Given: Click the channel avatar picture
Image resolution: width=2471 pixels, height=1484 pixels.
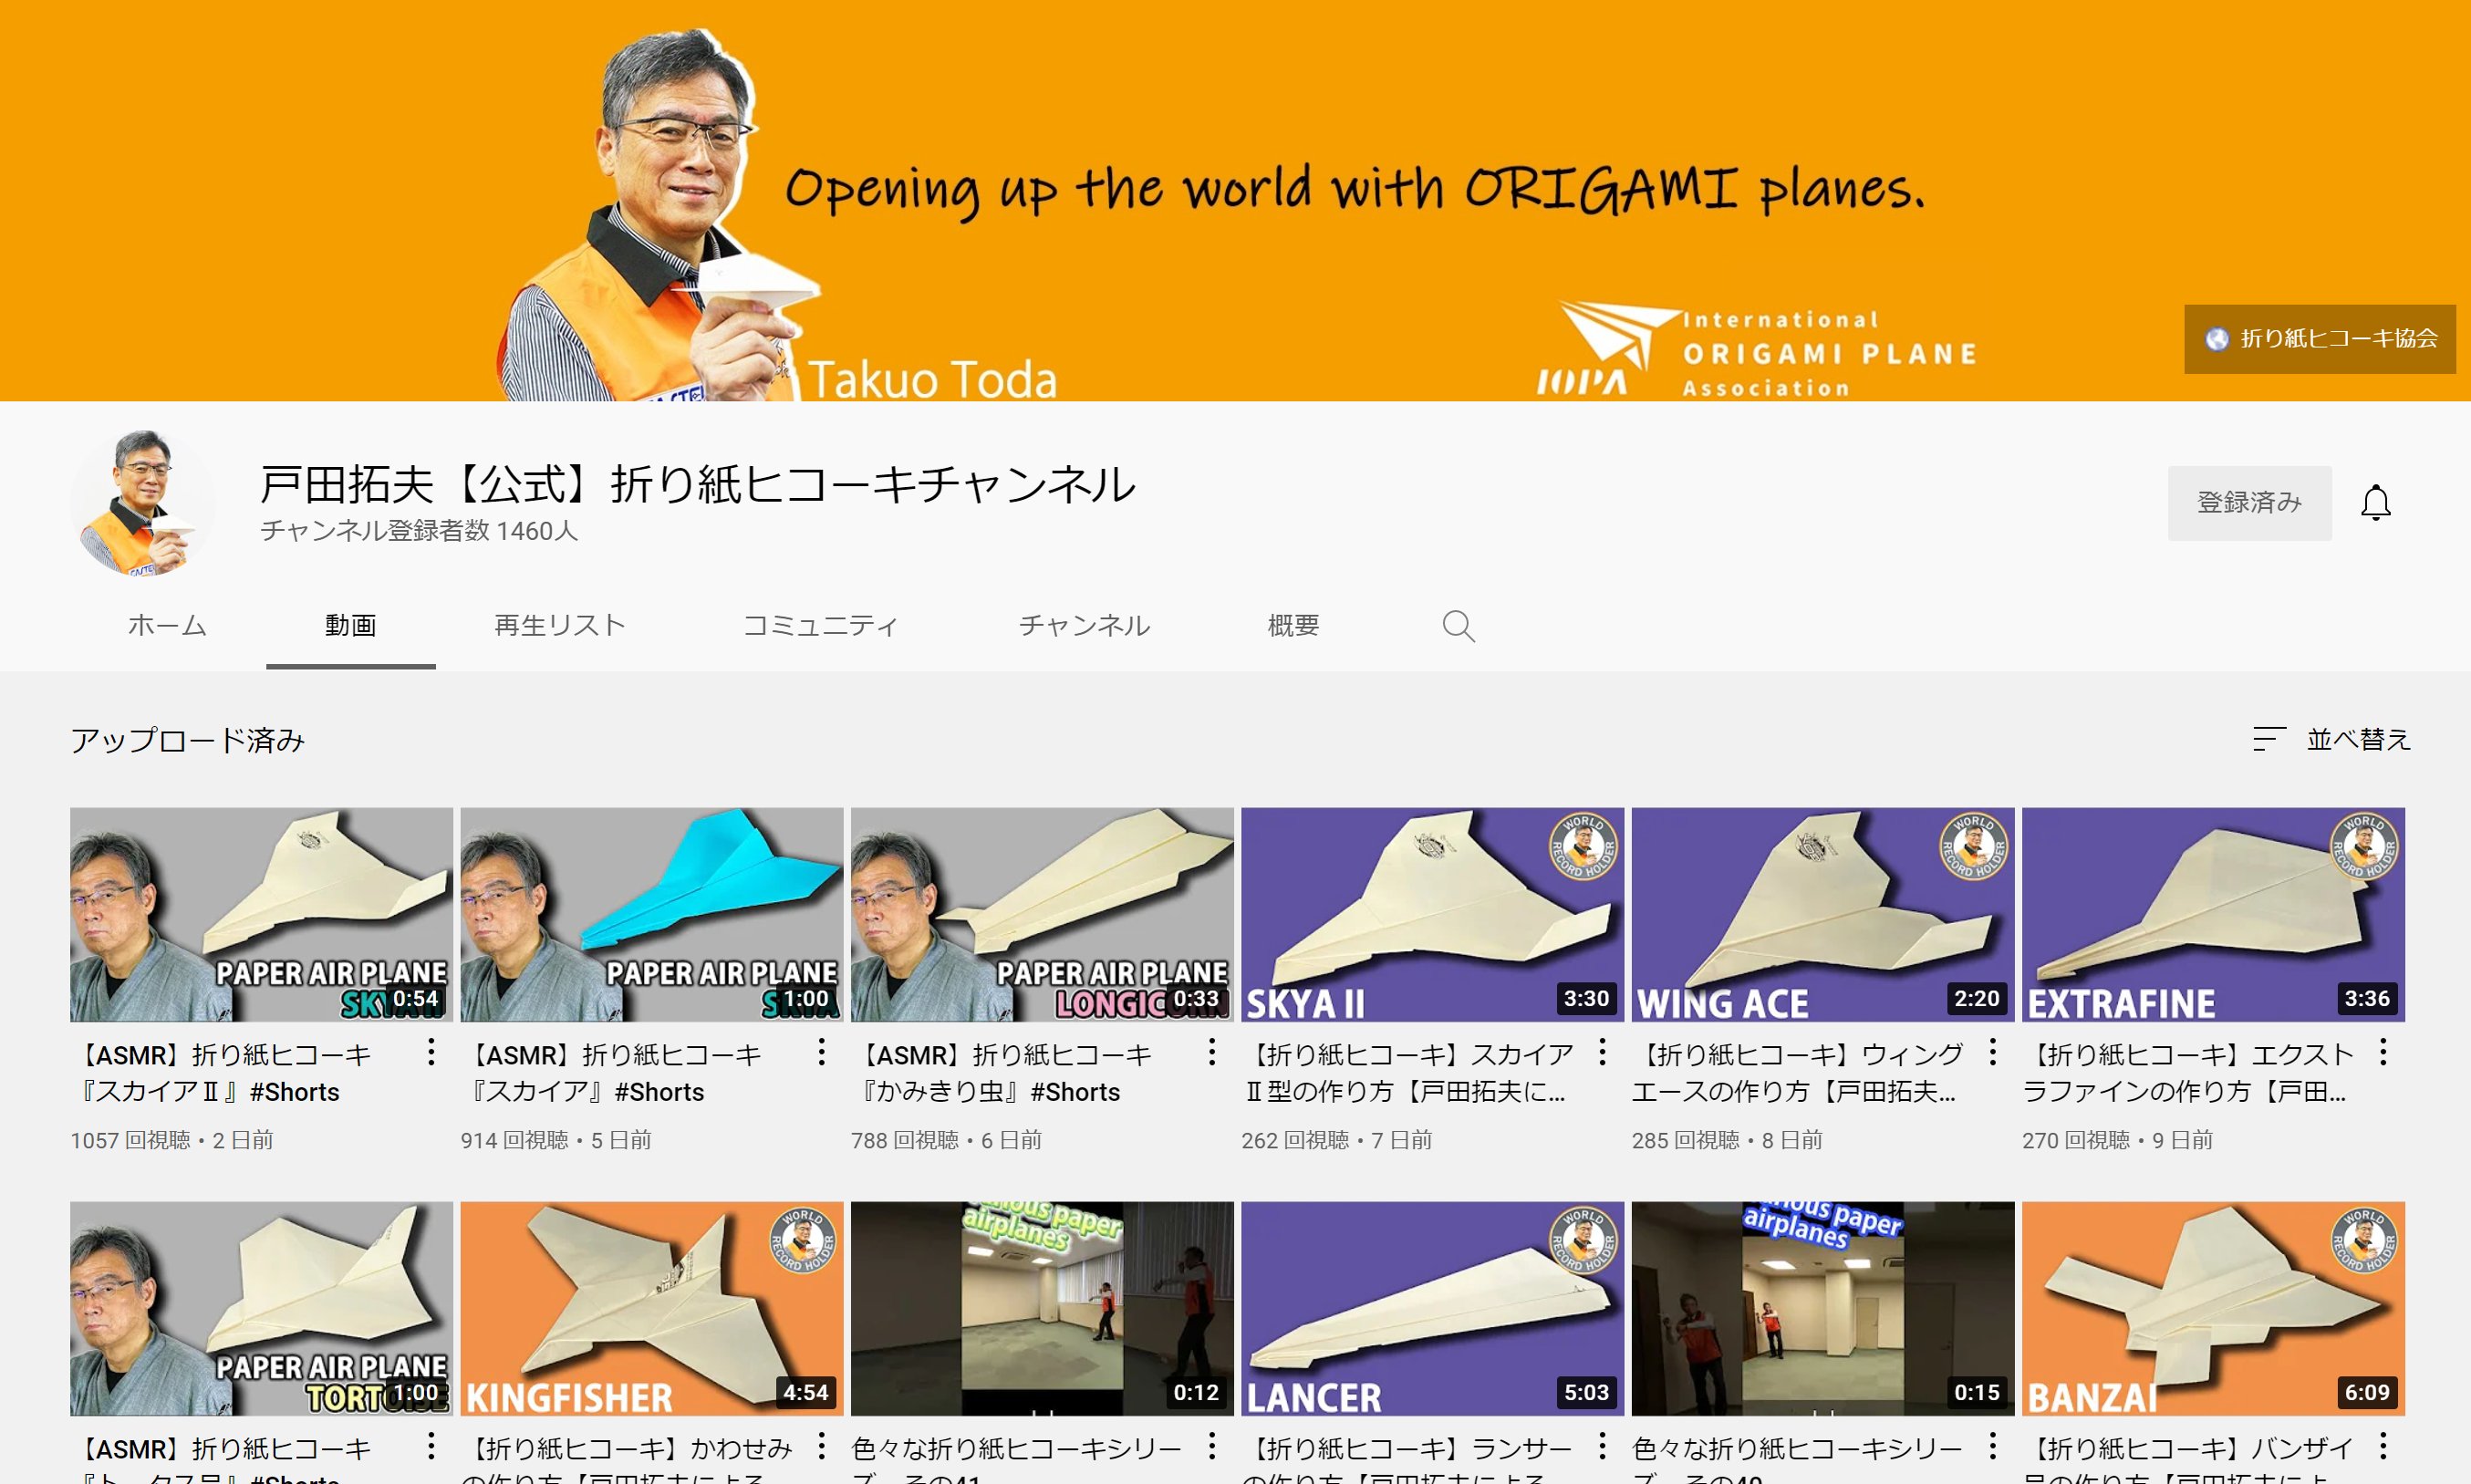Looking at the screenshot, I should (x=143, y=503).
